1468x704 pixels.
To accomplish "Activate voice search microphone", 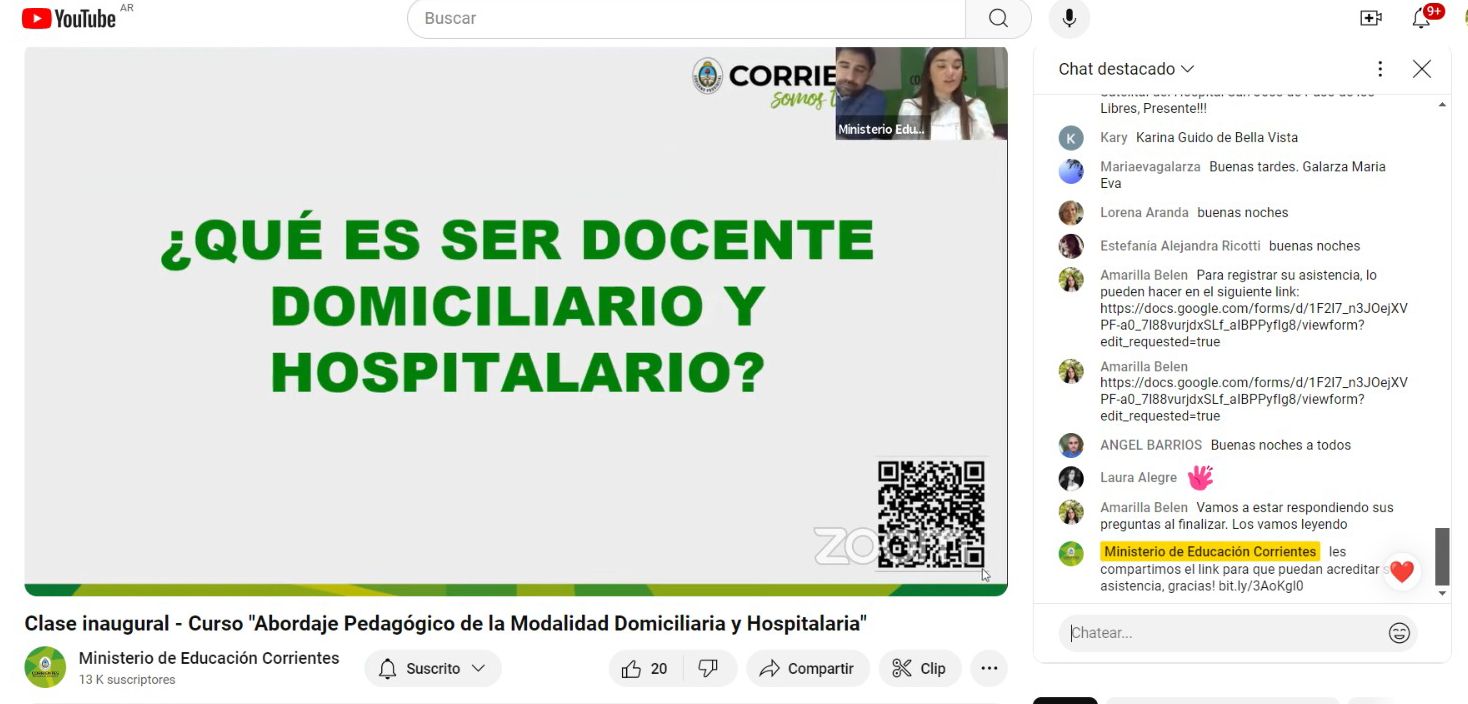I will pos(1069,18).
